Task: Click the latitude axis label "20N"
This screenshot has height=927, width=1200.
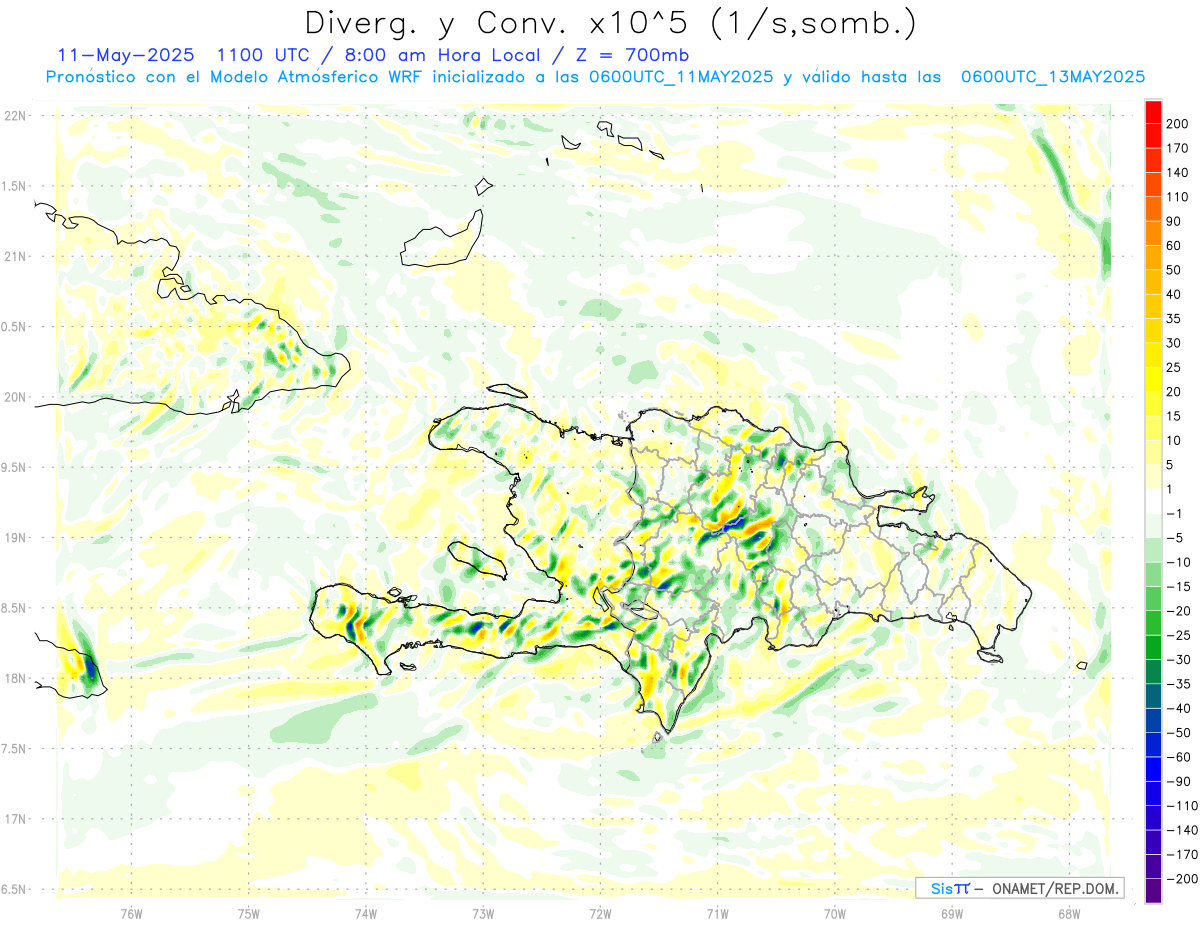Action: click(15, 397)
